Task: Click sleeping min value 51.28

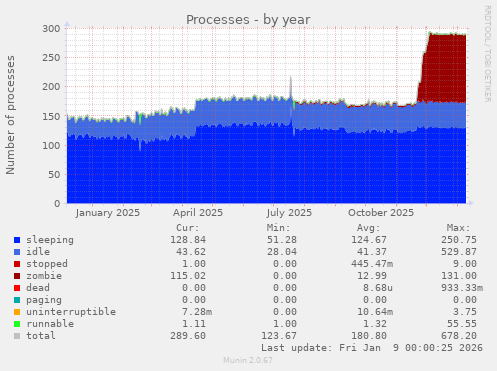Action: tap(282, 240)
